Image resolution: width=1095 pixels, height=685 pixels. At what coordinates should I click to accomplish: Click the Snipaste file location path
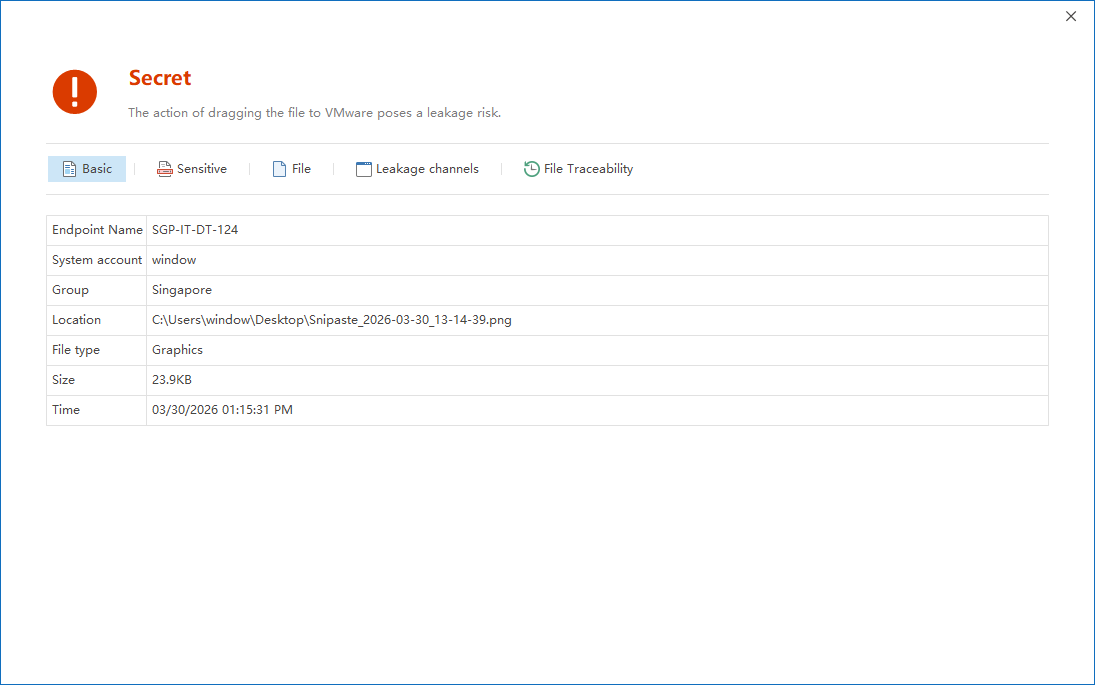(331, 320)
